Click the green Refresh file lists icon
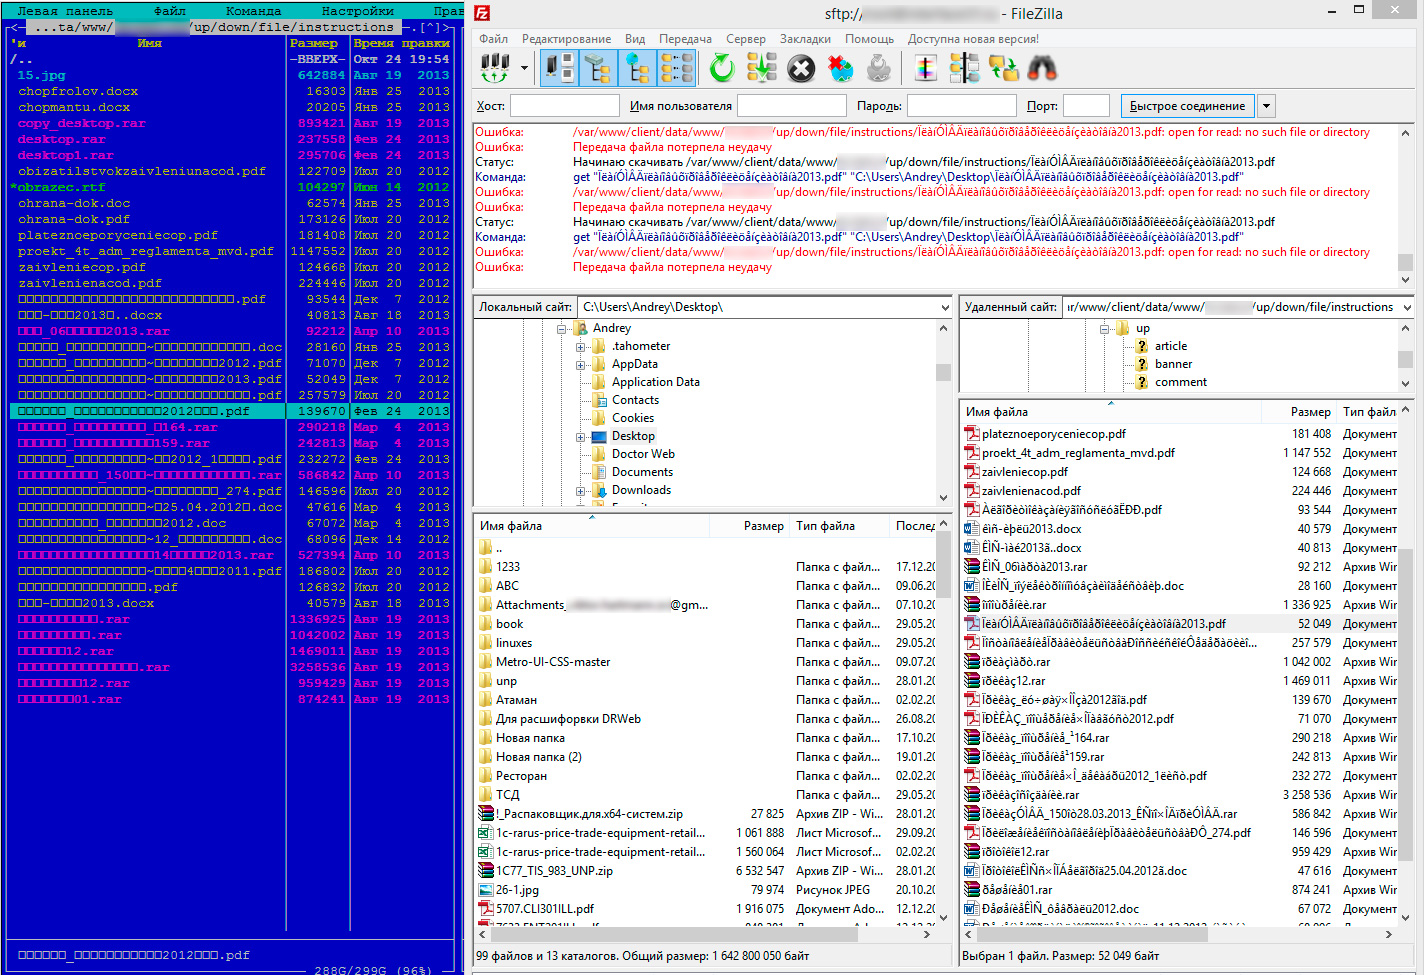This screenshot has height=975, width=1424. point(722,68)
